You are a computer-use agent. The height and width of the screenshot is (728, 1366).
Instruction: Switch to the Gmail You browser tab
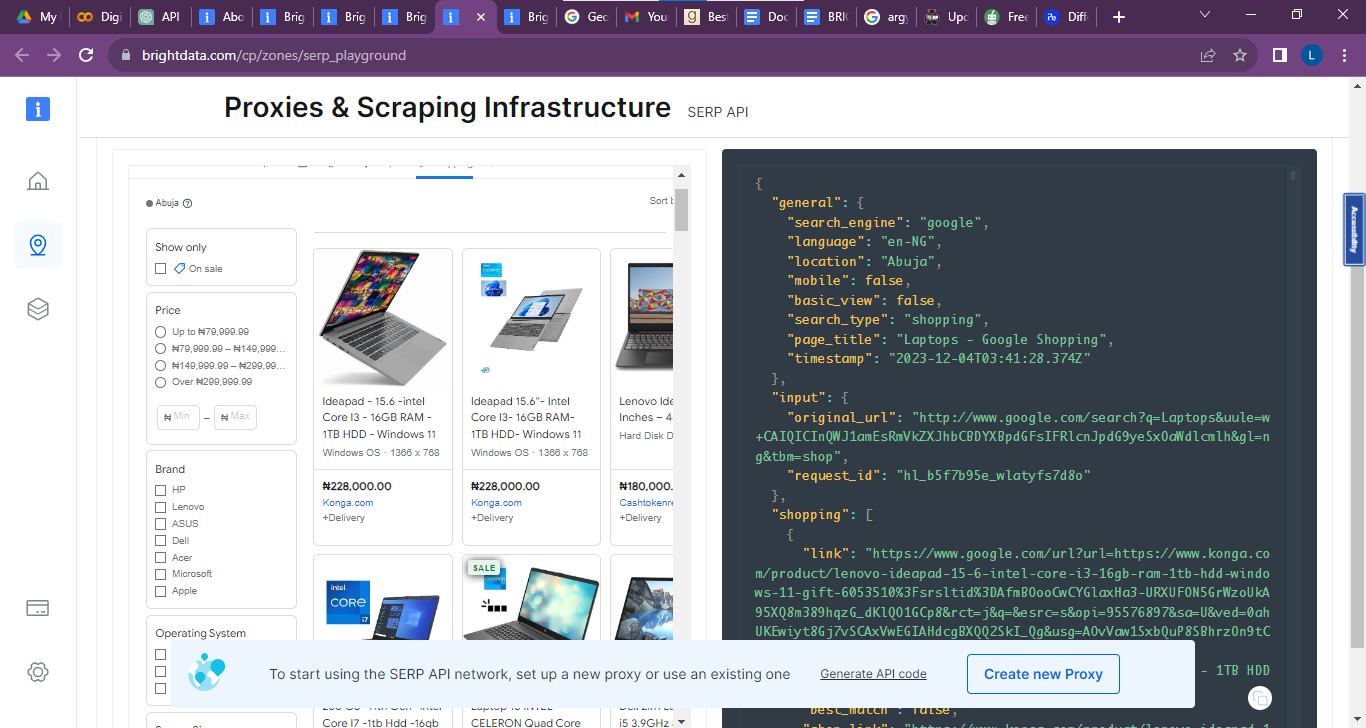pos(645,17)
